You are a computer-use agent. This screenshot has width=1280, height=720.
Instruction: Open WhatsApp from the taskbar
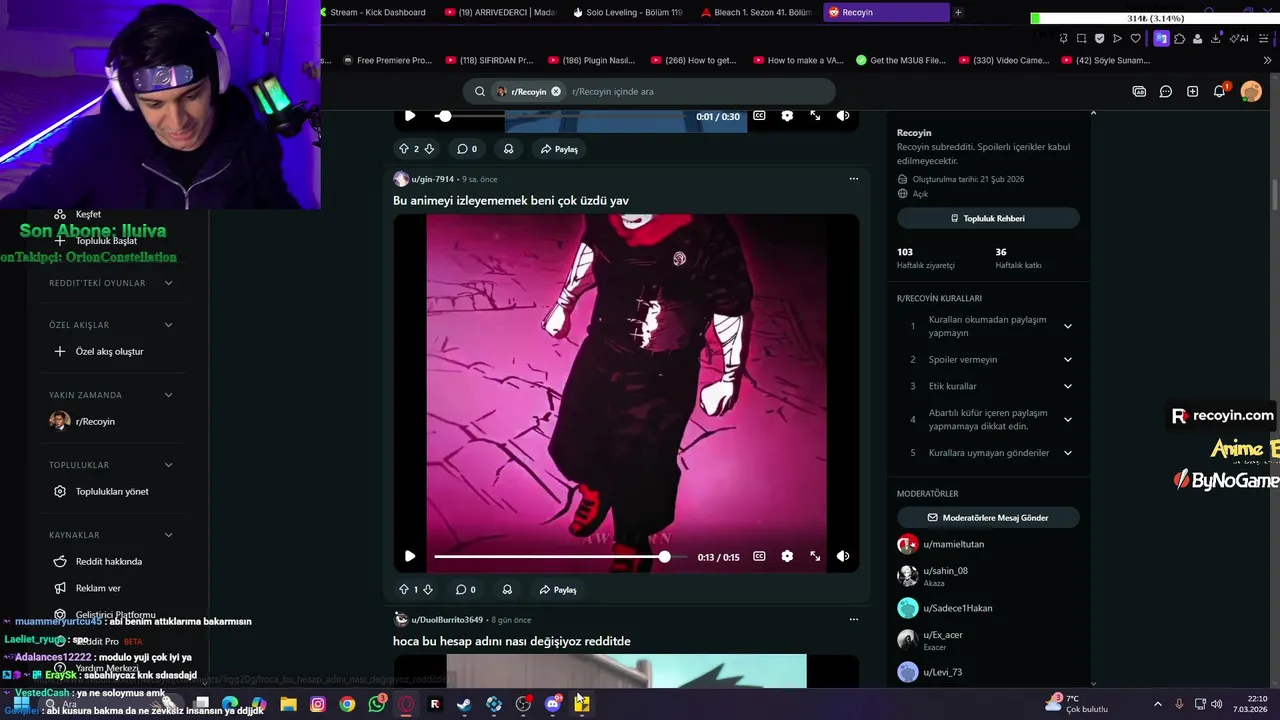click(377, 704)
